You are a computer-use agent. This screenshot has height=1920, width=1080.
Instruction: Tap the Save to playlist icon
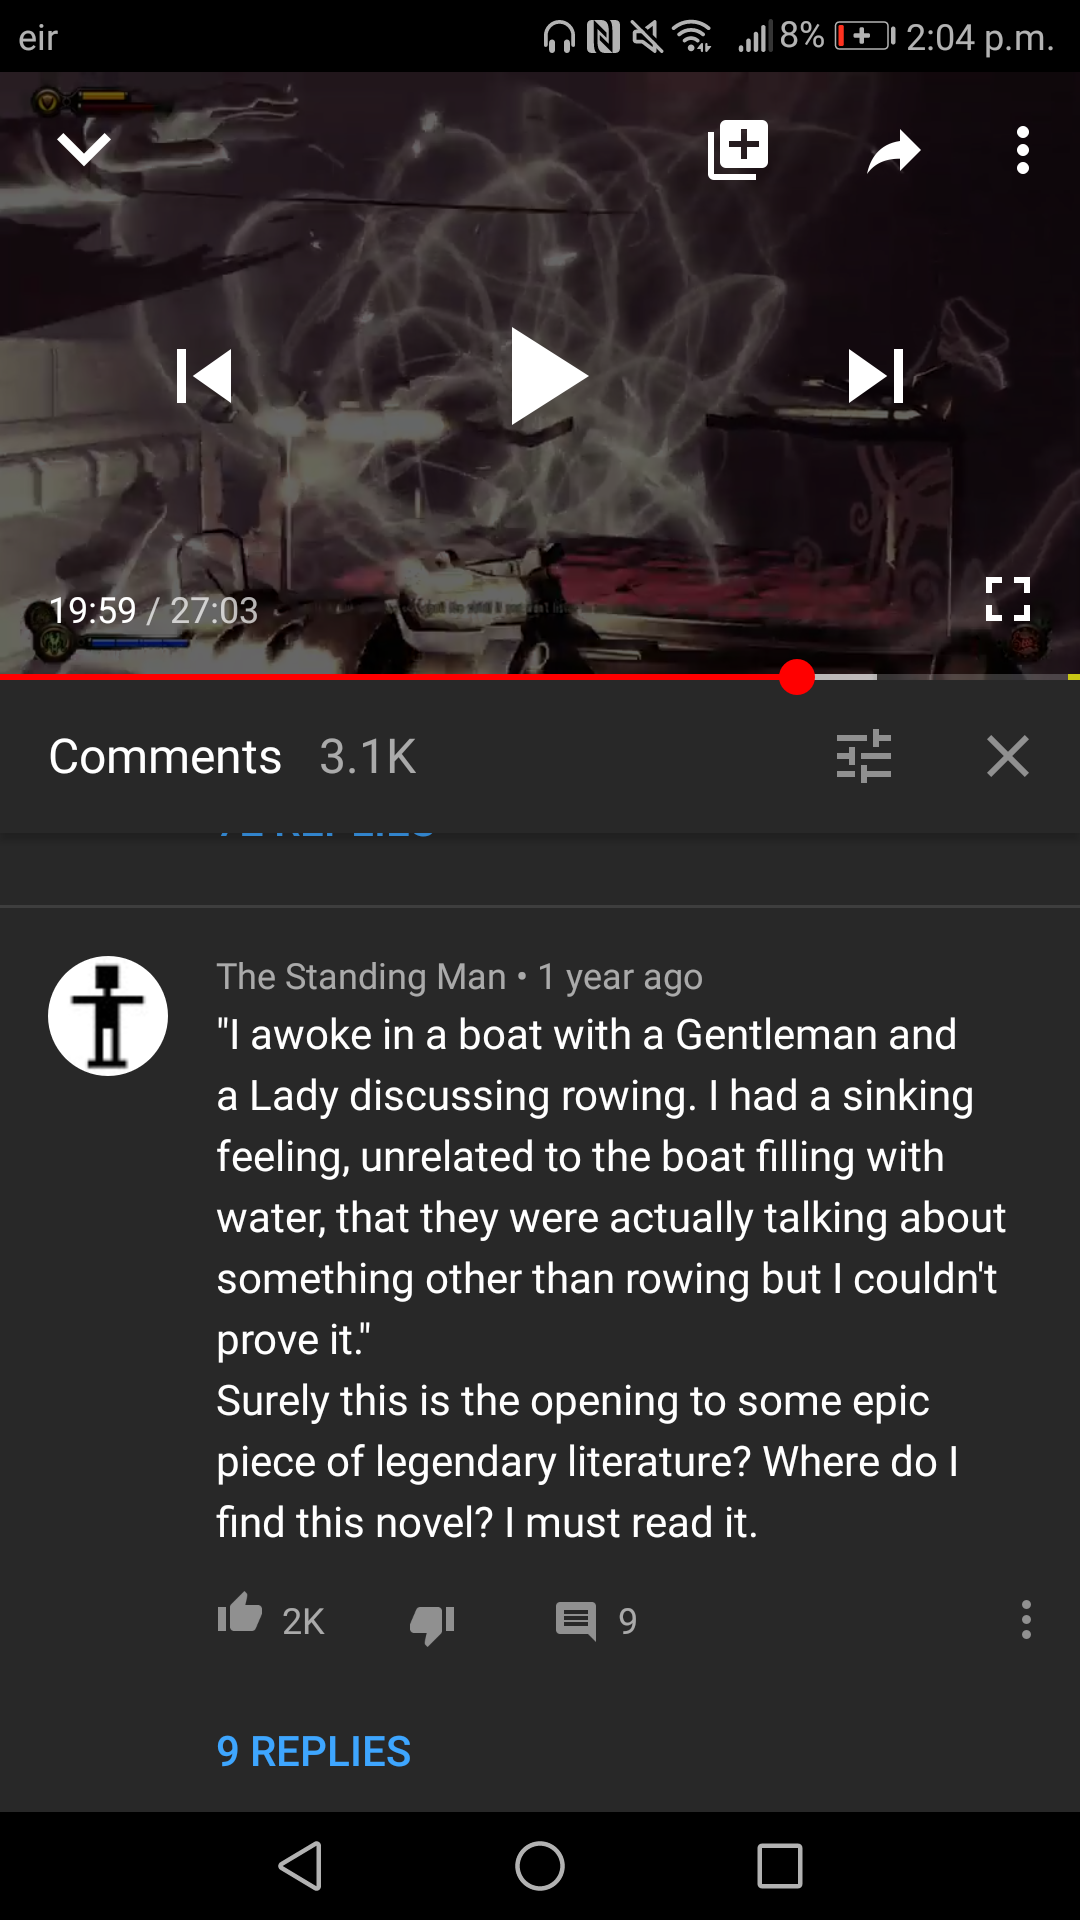(x=738, y=150)
